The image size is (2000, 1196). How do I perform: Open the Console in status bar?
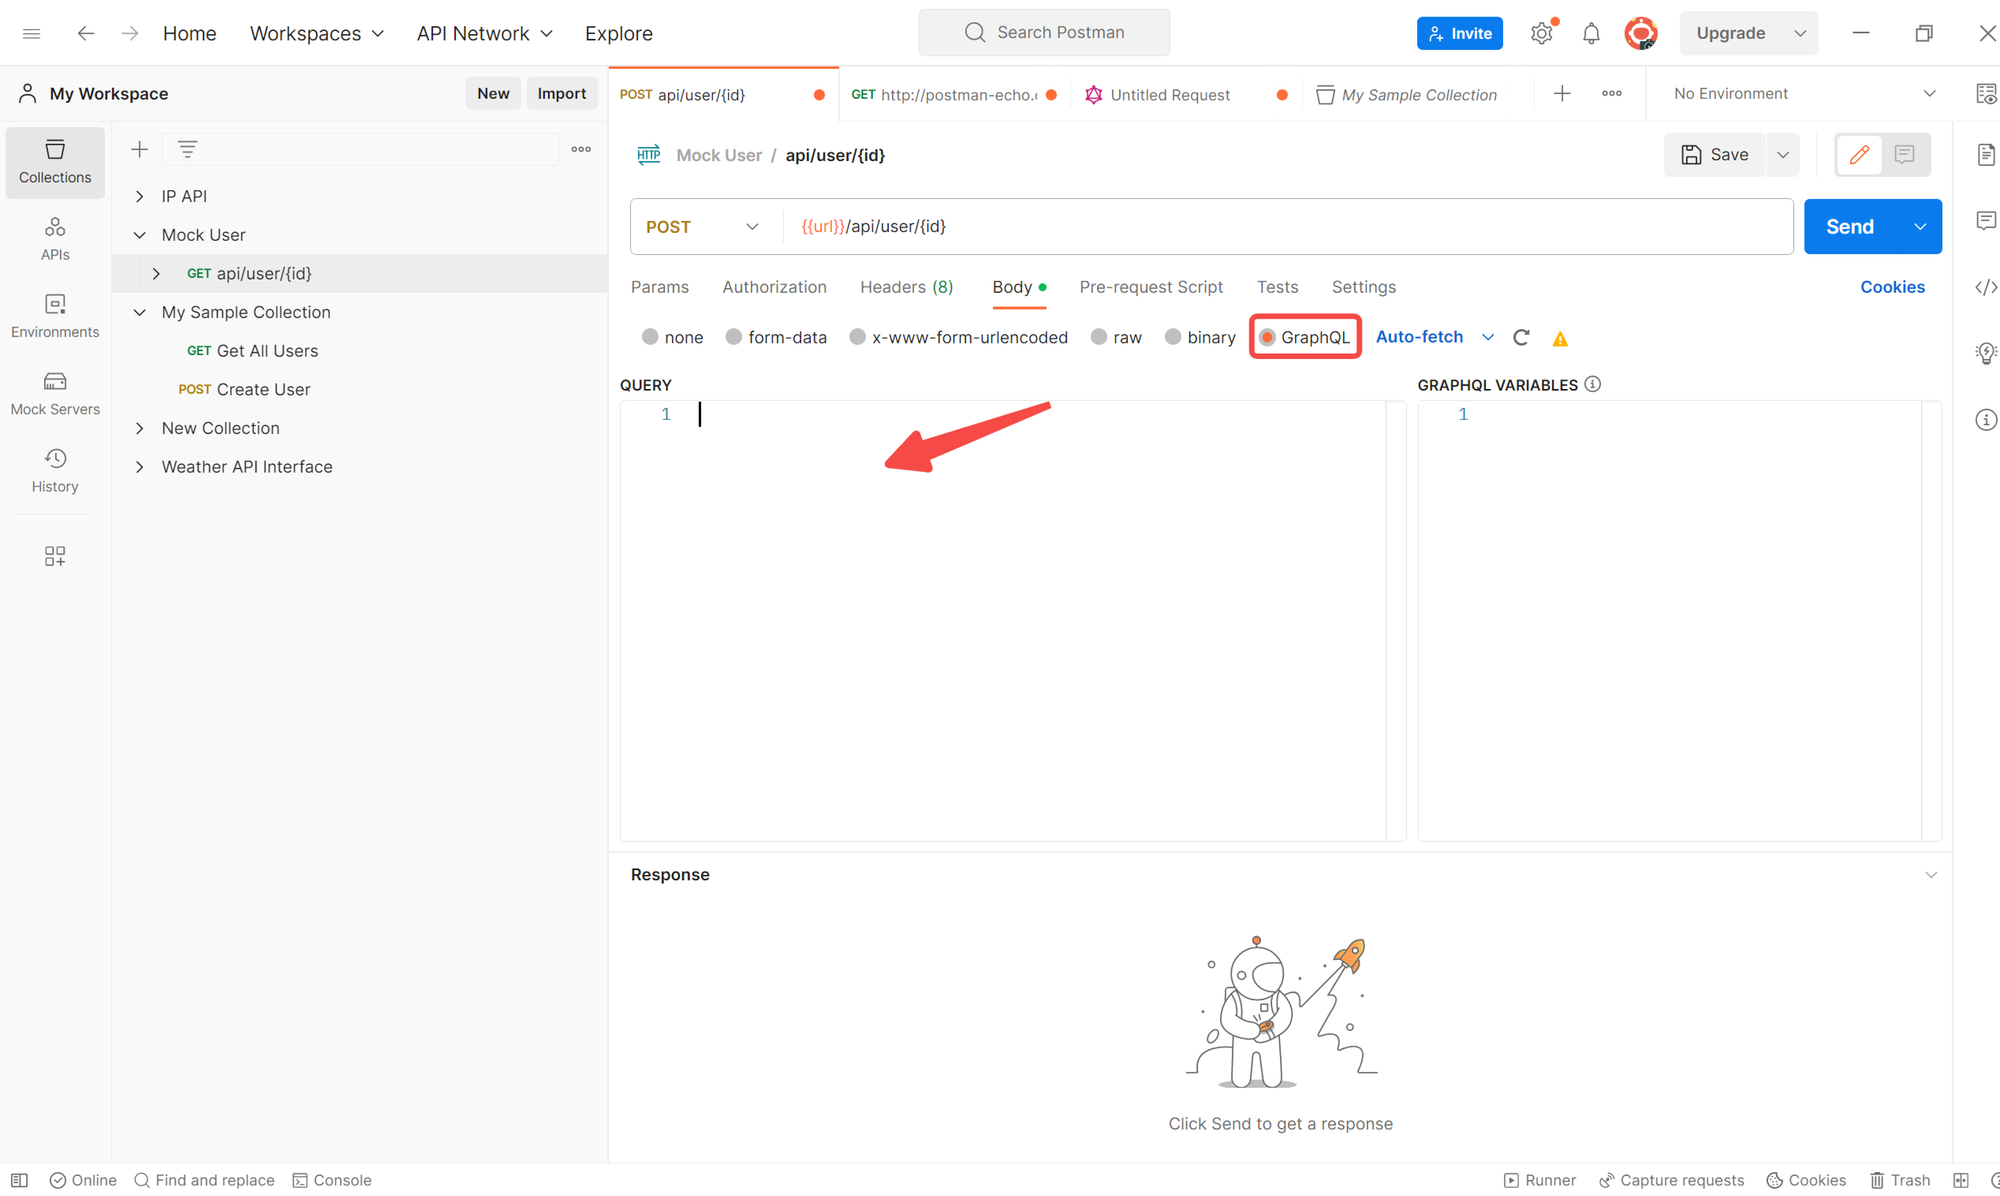pos(332,1180)
